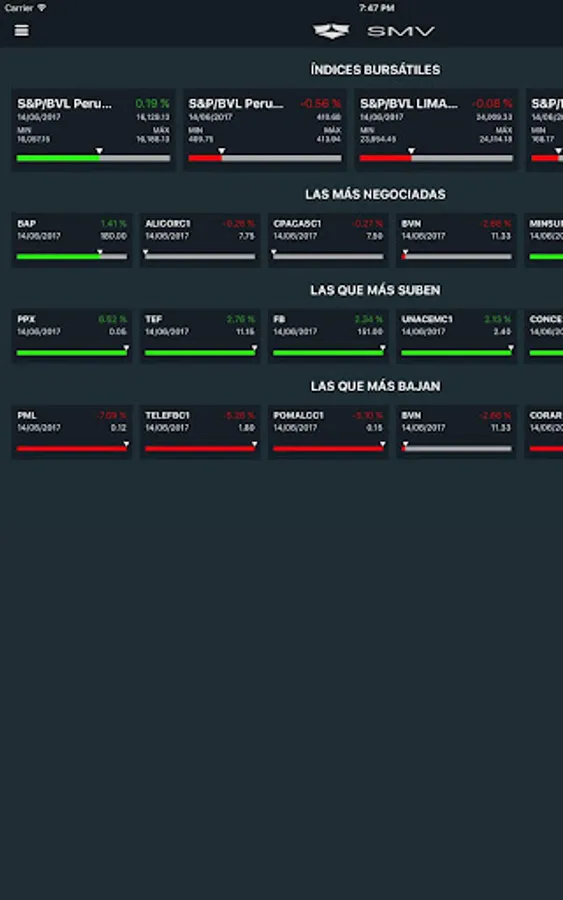Click the SMV title text in the header

[x=401, y=32]
